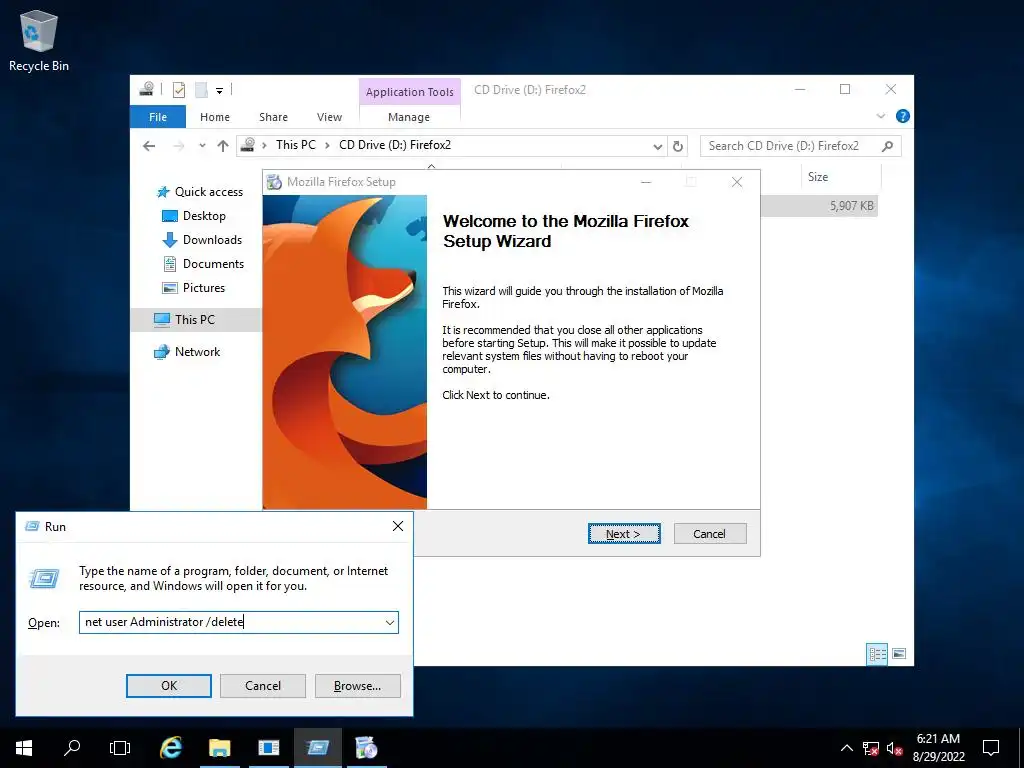The image size is (1024, 768).
Task: Select This PC in the navigation pane
Action: click(195, 319)
